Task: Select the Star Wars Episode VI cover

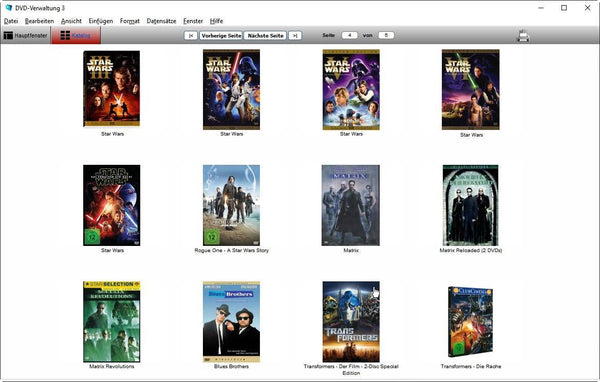Action: tap(471, 89)
